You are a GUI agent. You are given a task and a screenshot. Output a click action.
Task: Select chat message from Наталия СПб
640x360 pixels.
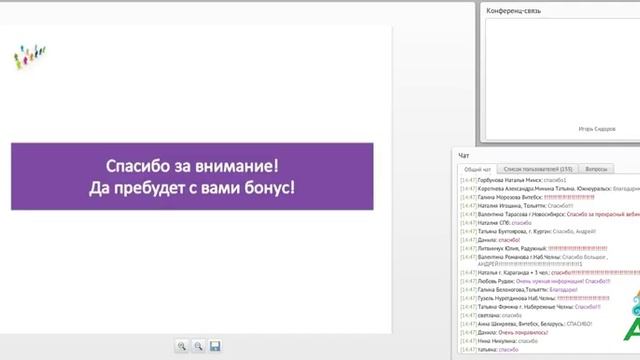496,223
